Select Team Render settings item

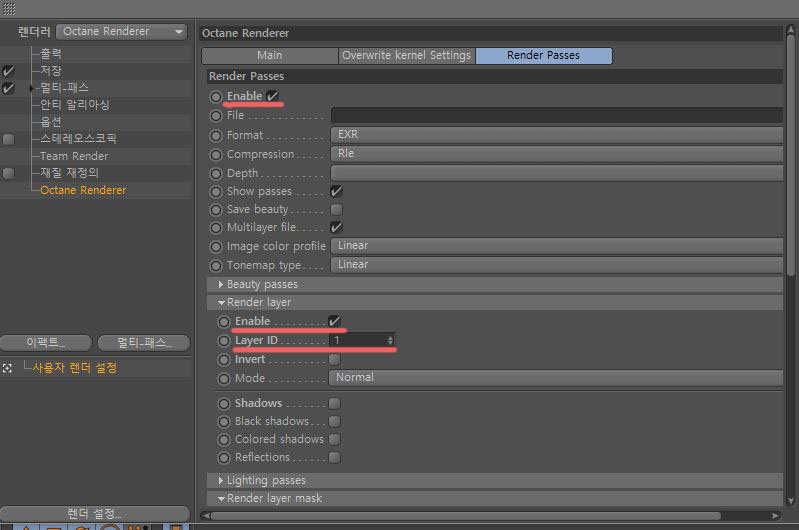pyautogui.click(x=74, y=156)
